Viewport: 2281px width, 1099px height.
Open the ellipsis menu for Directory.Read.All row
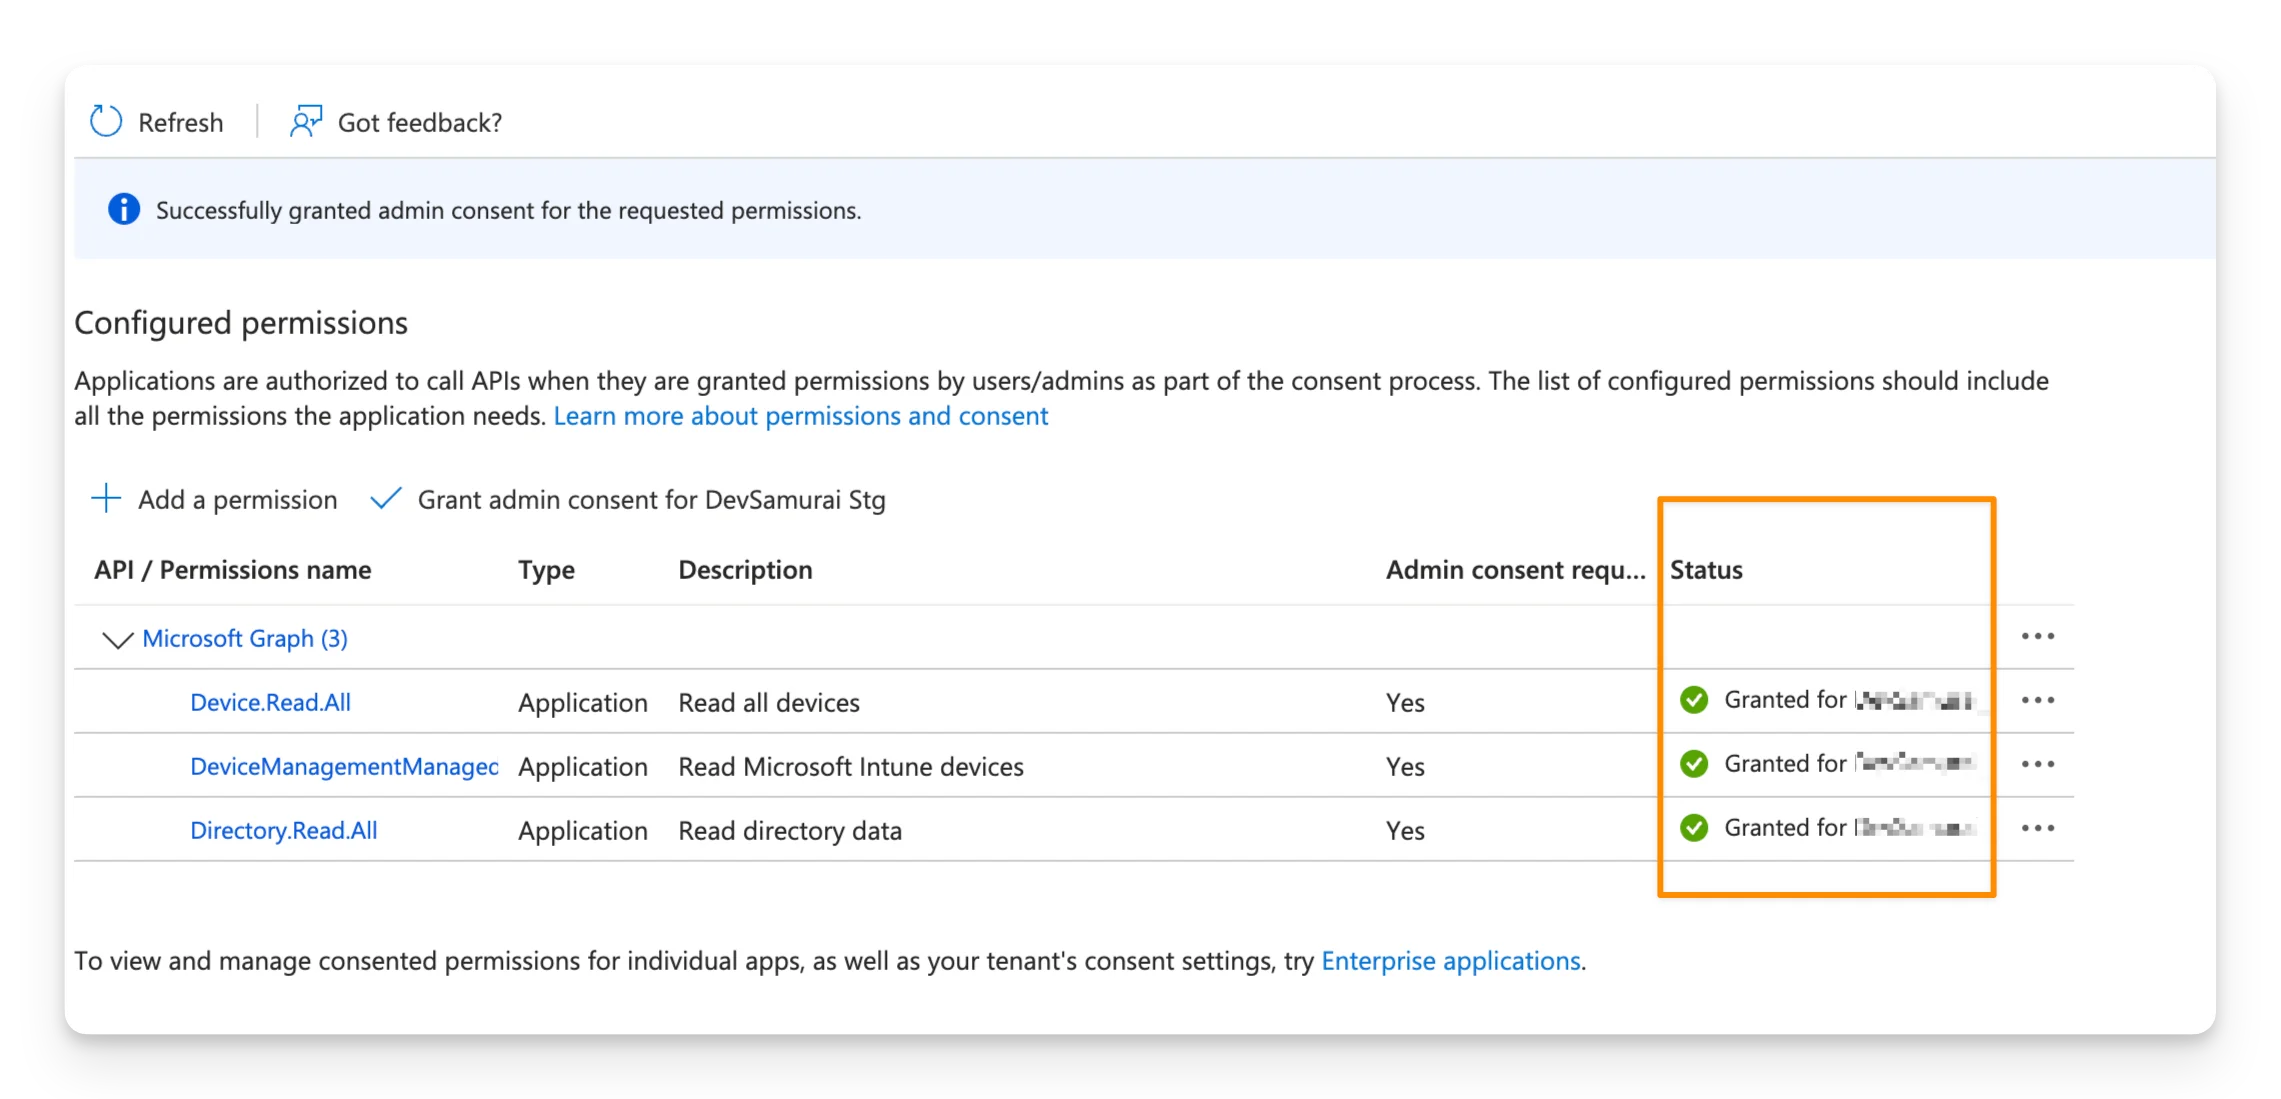click(2037, 828)
